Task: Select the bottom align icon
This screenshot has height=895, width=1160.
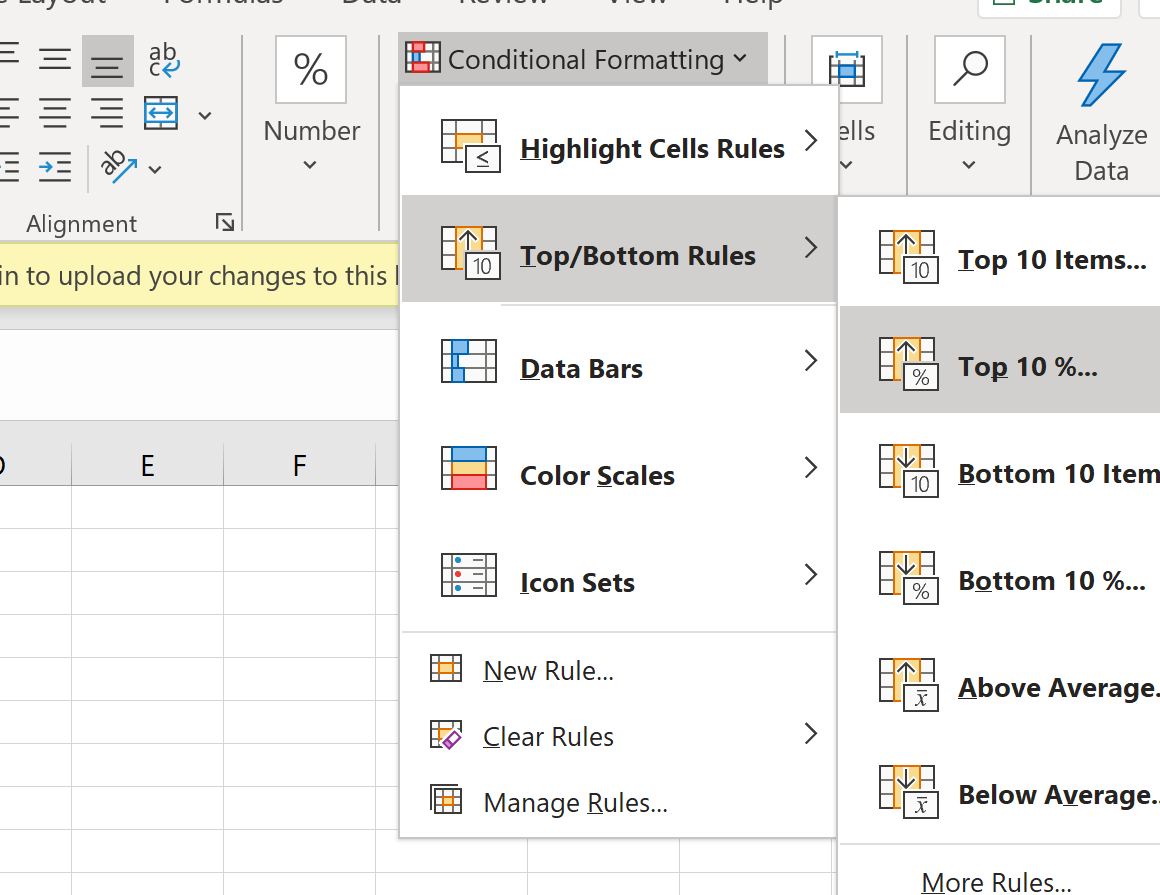Action: pyautogui.click(x=107, y=61)
